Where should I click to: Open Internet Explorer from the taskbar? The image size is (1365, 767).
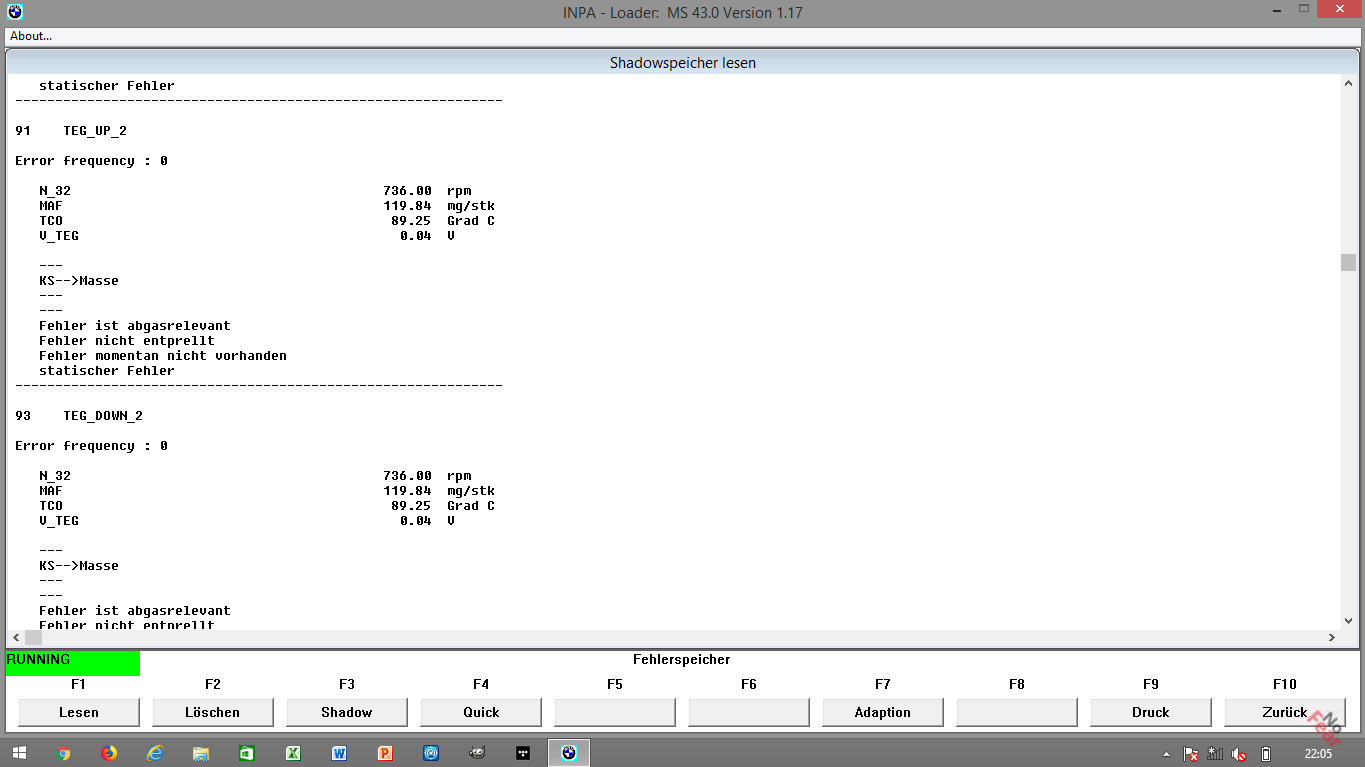[155, 753]
